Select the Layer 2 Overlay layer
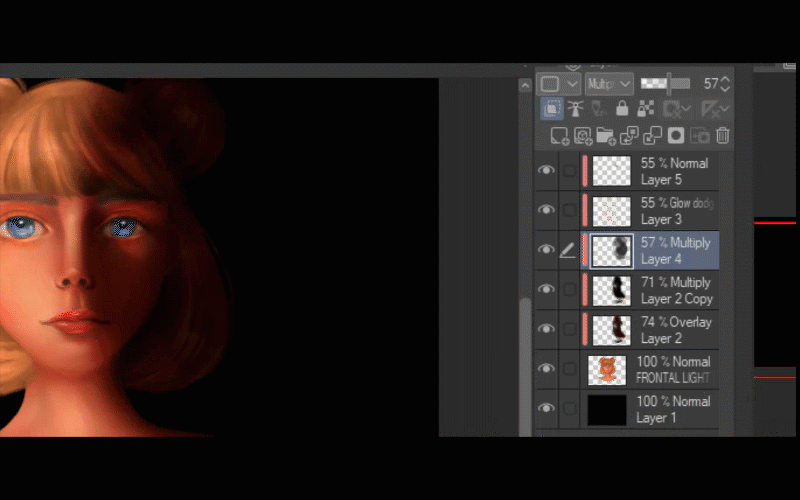The width and height of the screenshot is (800, 500). [675, 330]
